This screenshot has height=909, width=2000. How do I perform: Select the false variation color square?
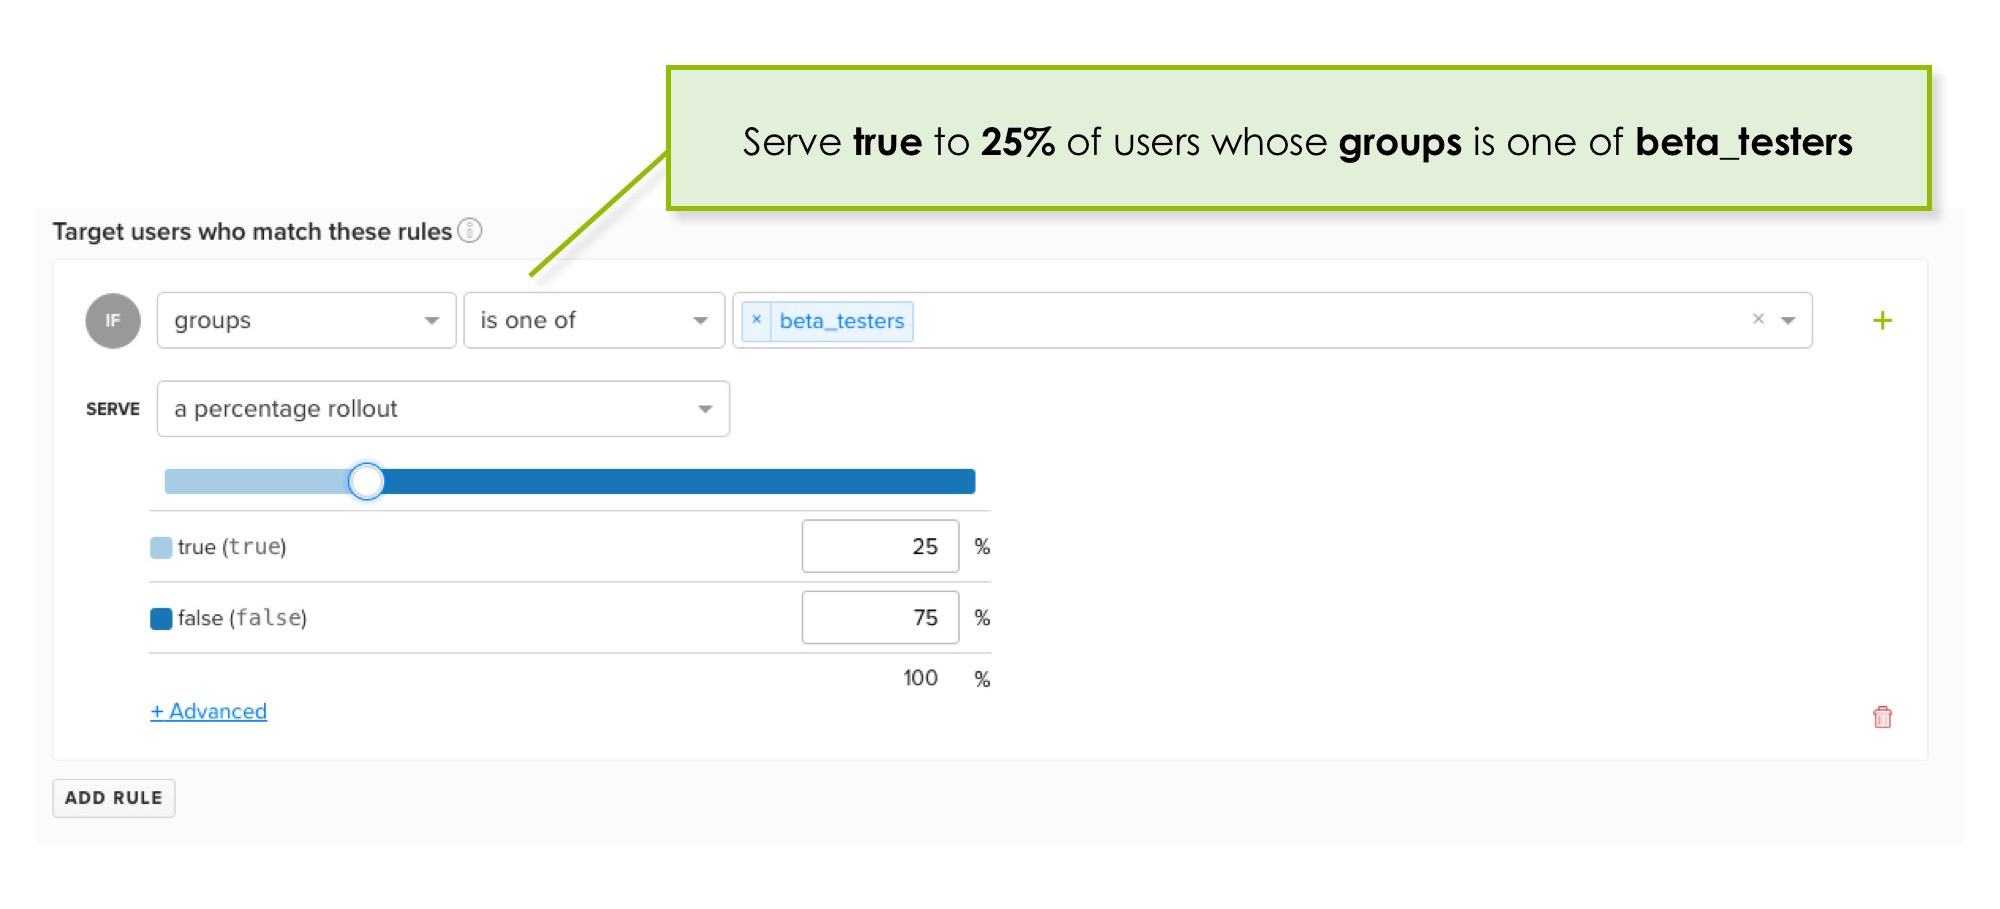pyautogui.click(x=160, y=617)
